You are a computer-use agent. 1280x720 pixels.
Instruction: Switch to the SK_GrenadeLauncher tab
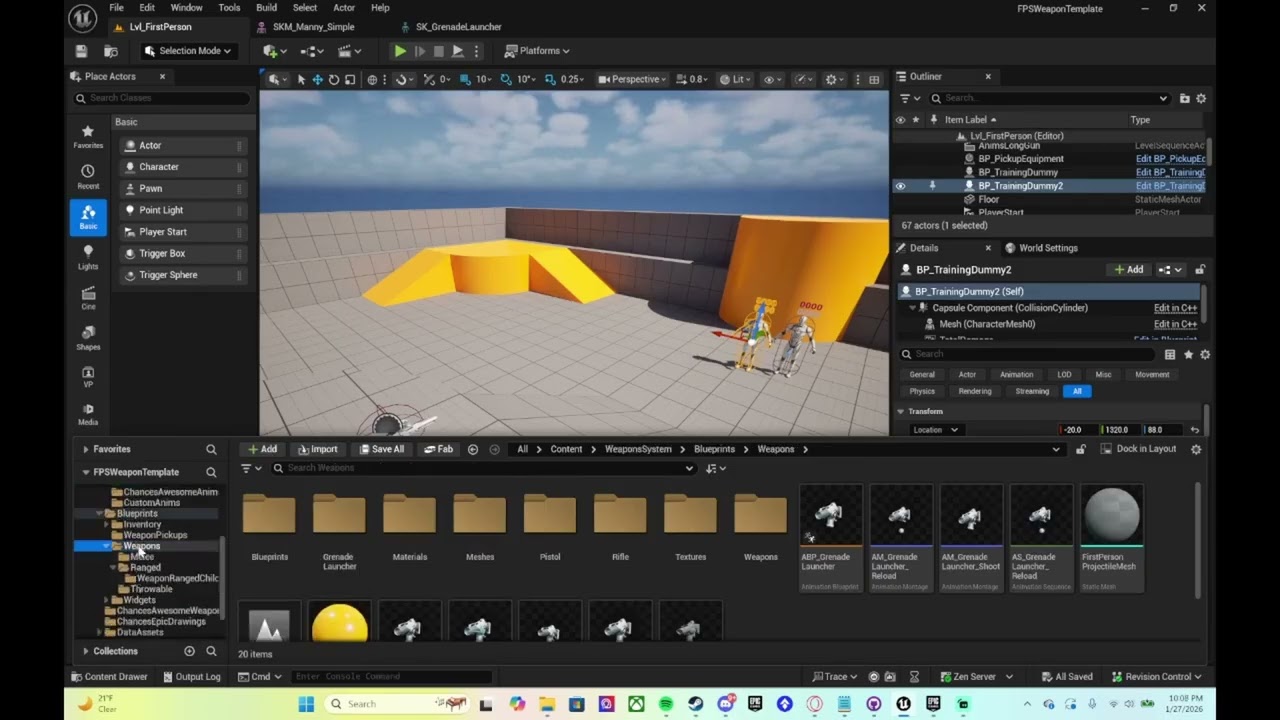[458, 27]
